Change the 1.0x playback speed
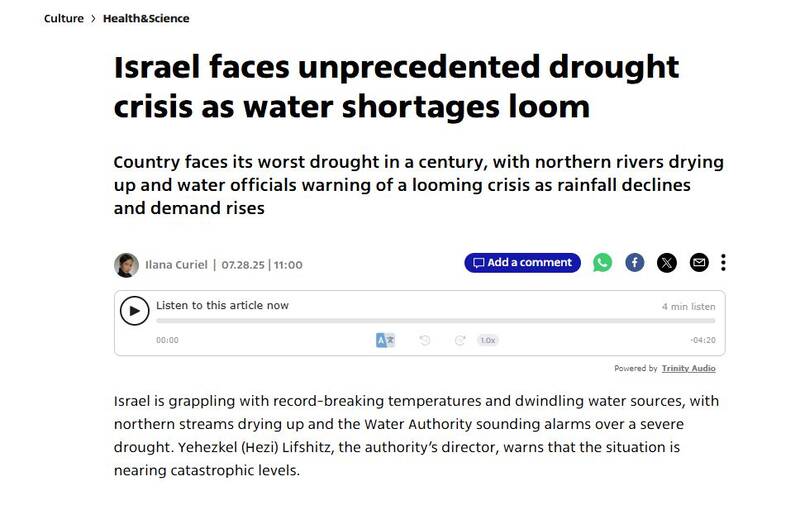 click(x=488, y=340)
